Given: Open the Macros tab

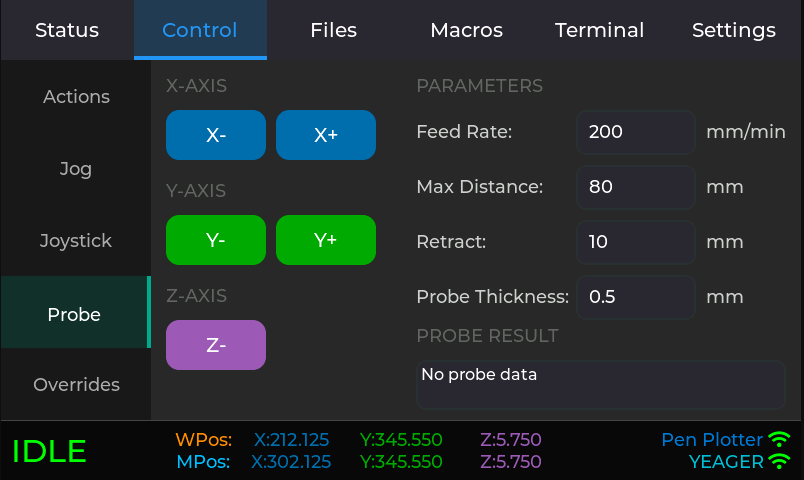Looking at the screenshot, I should (x=466, y=30).
